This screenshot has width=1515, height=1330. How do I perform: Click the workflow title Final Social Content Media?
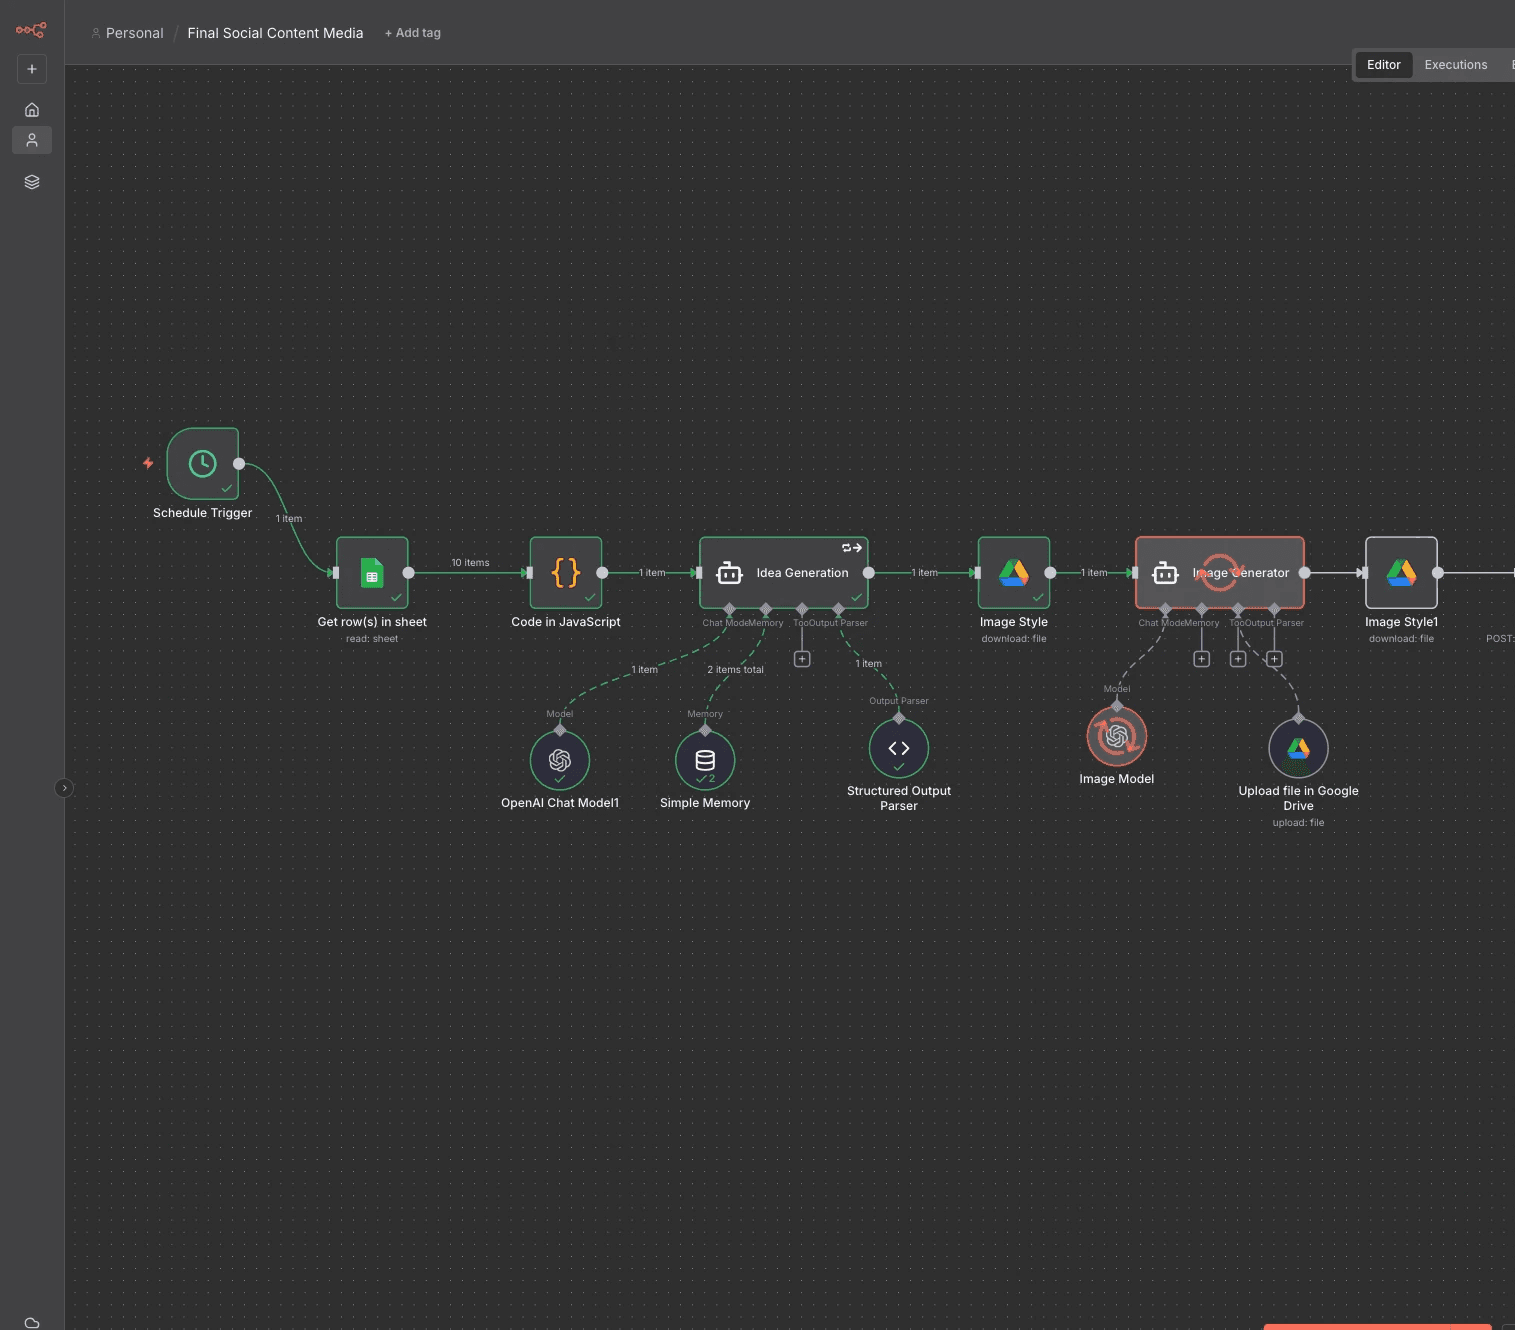[275, 32]
